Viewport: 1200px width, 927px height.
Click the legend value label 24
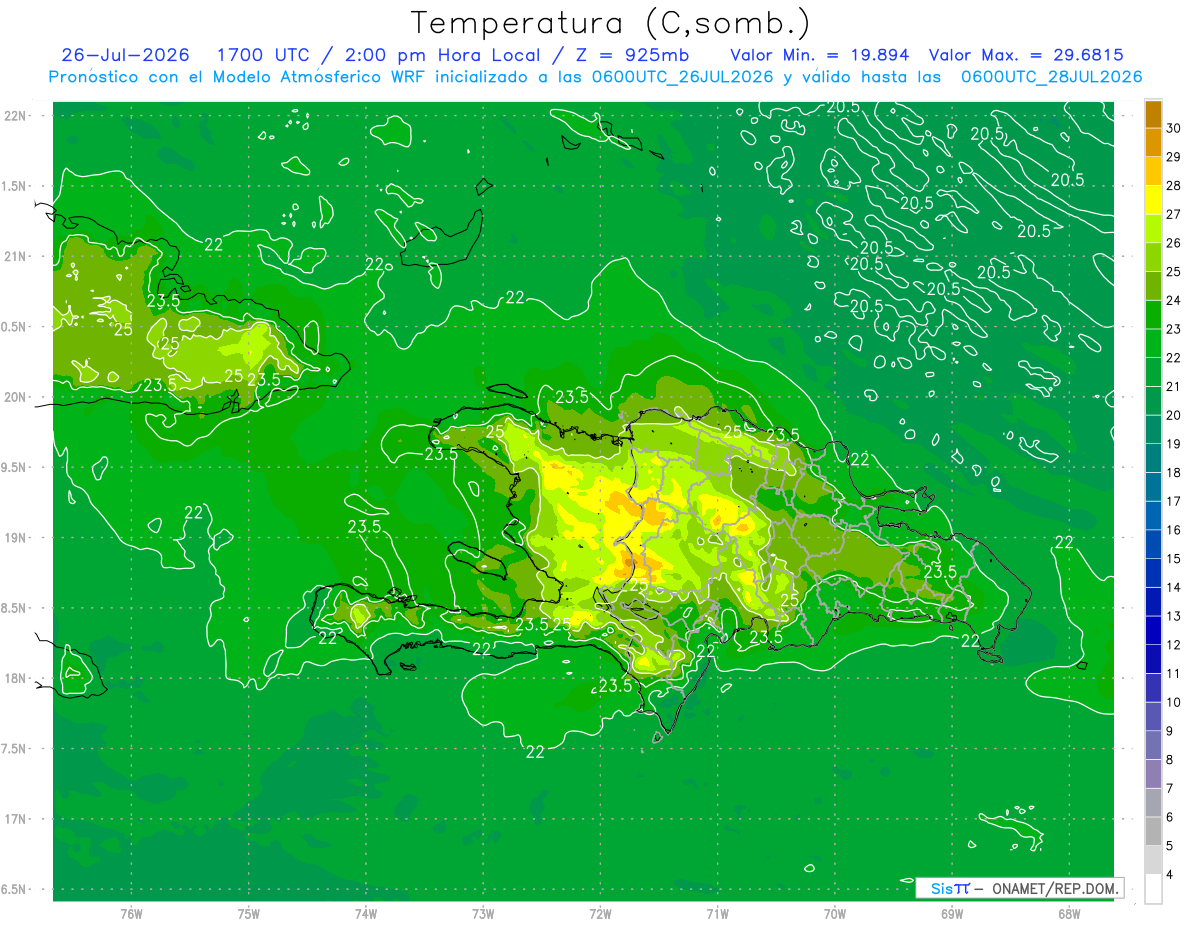[x=1174, y=301]
